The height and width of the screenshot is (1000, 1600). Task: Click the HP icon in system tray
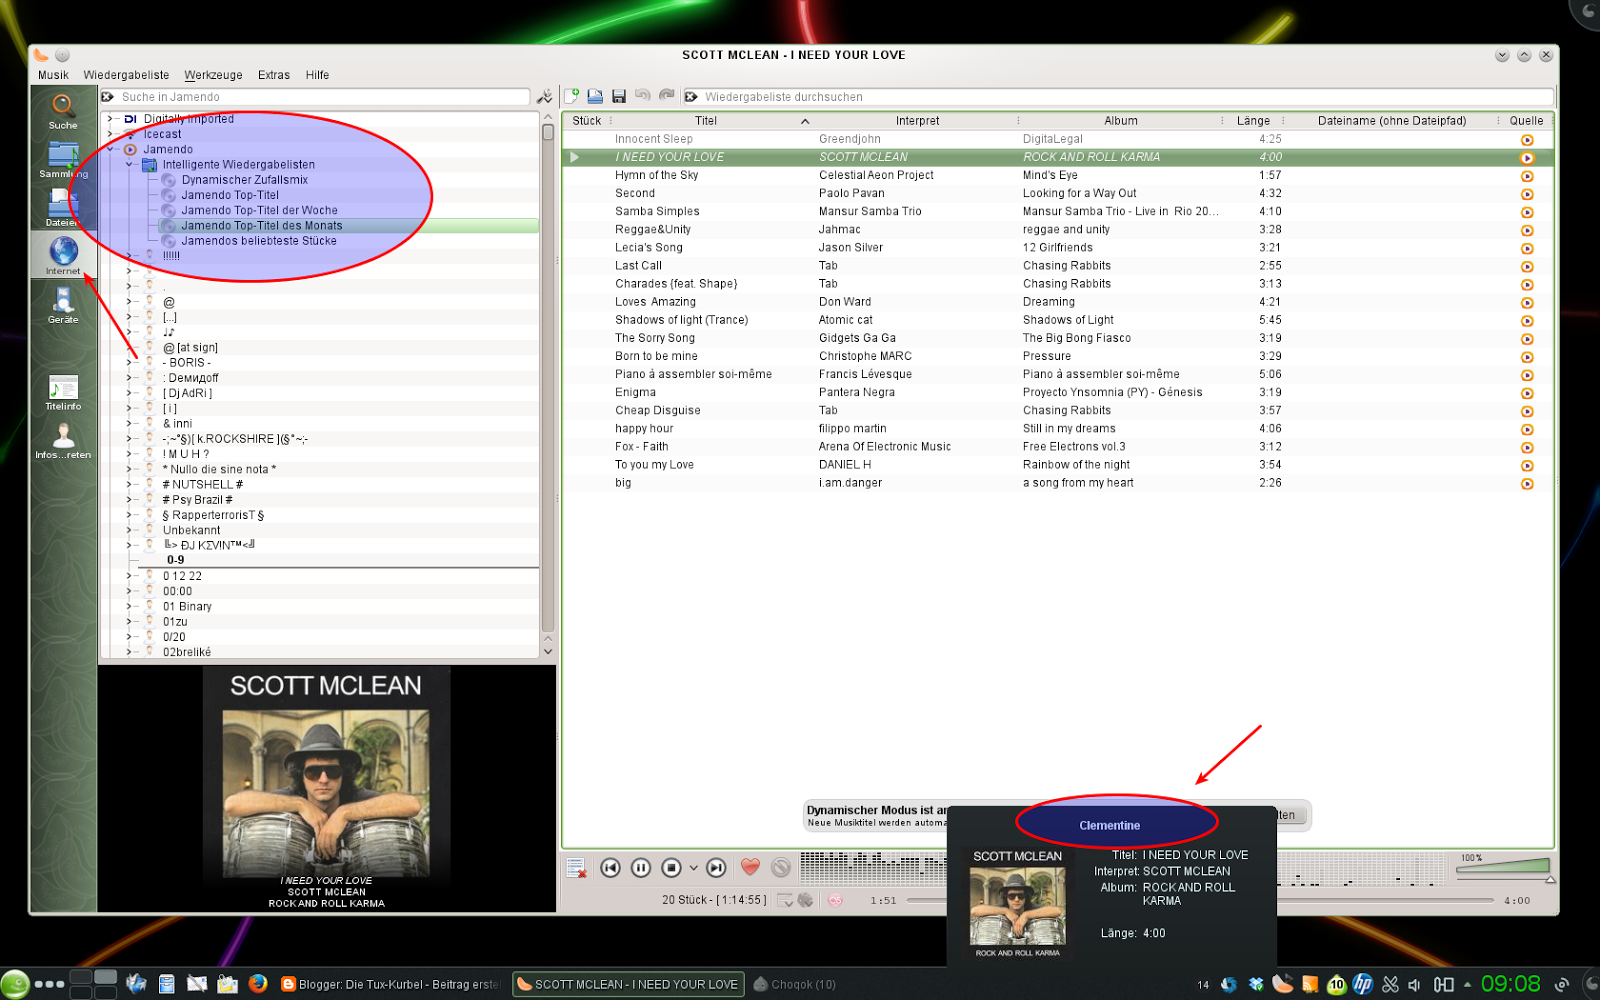(1363, 984)
